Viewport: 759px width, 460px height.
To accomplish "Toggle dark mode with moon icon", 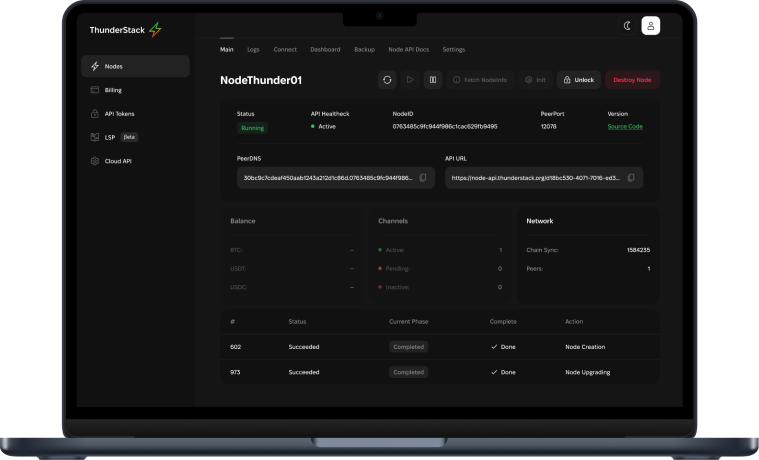I will click(627, 26).
